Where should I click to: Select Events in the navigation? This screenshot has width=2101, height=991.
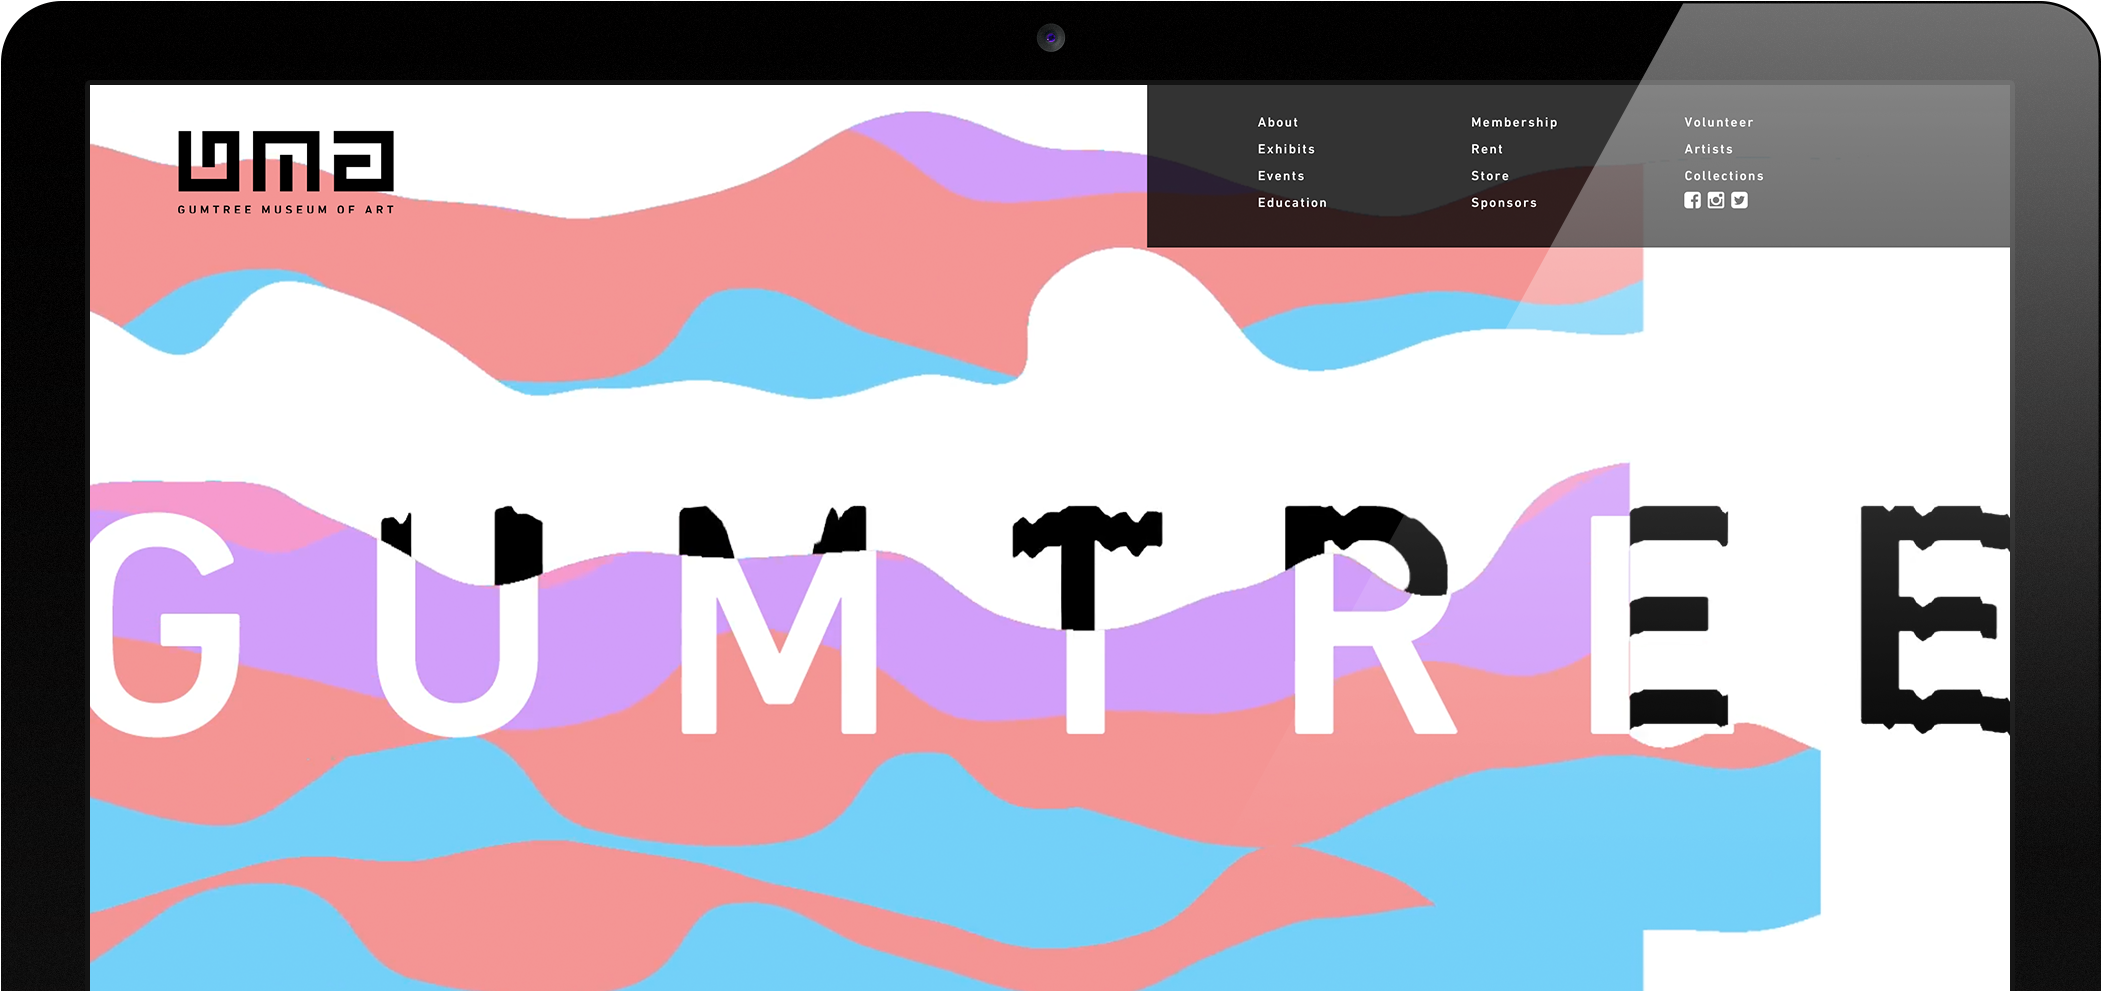[x=1281, y=176]
